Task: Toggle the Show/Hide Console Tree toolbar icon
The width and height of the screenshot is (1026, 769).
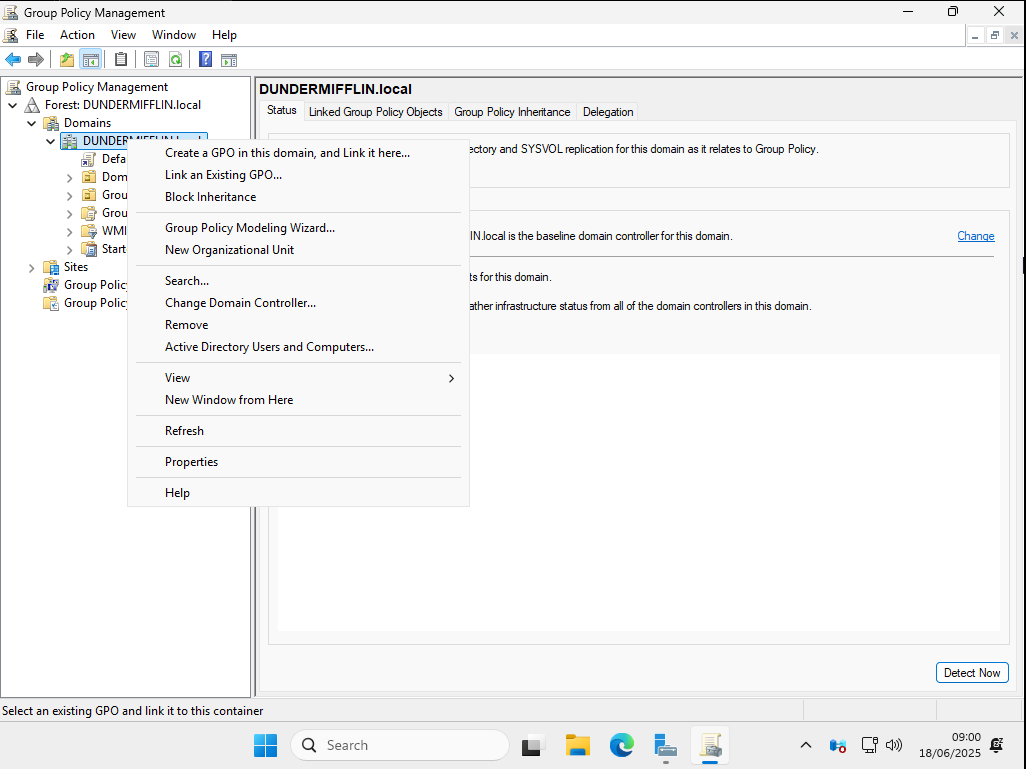Action: [x=90, y=60]
